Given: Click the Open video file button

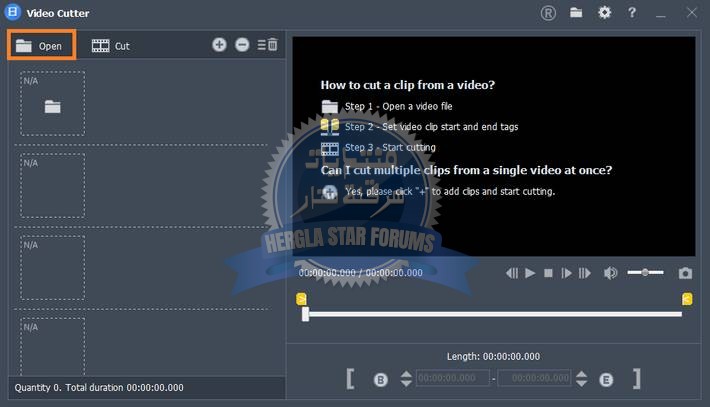Looking at the screenshot, I should [x=41, y=45].
